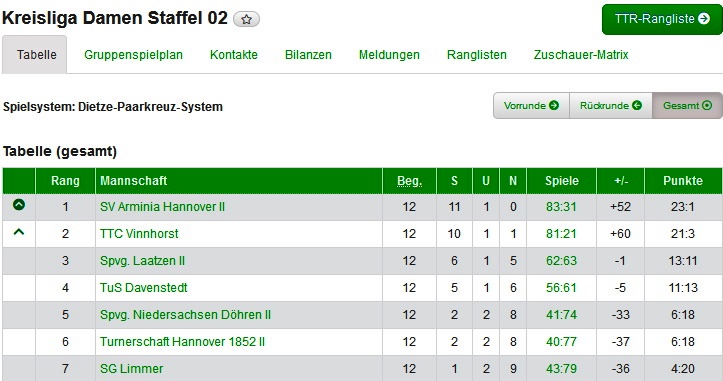Click the 43:79 Spiele link for SG Limmer

pyautogui.click(x=561, y=369)
